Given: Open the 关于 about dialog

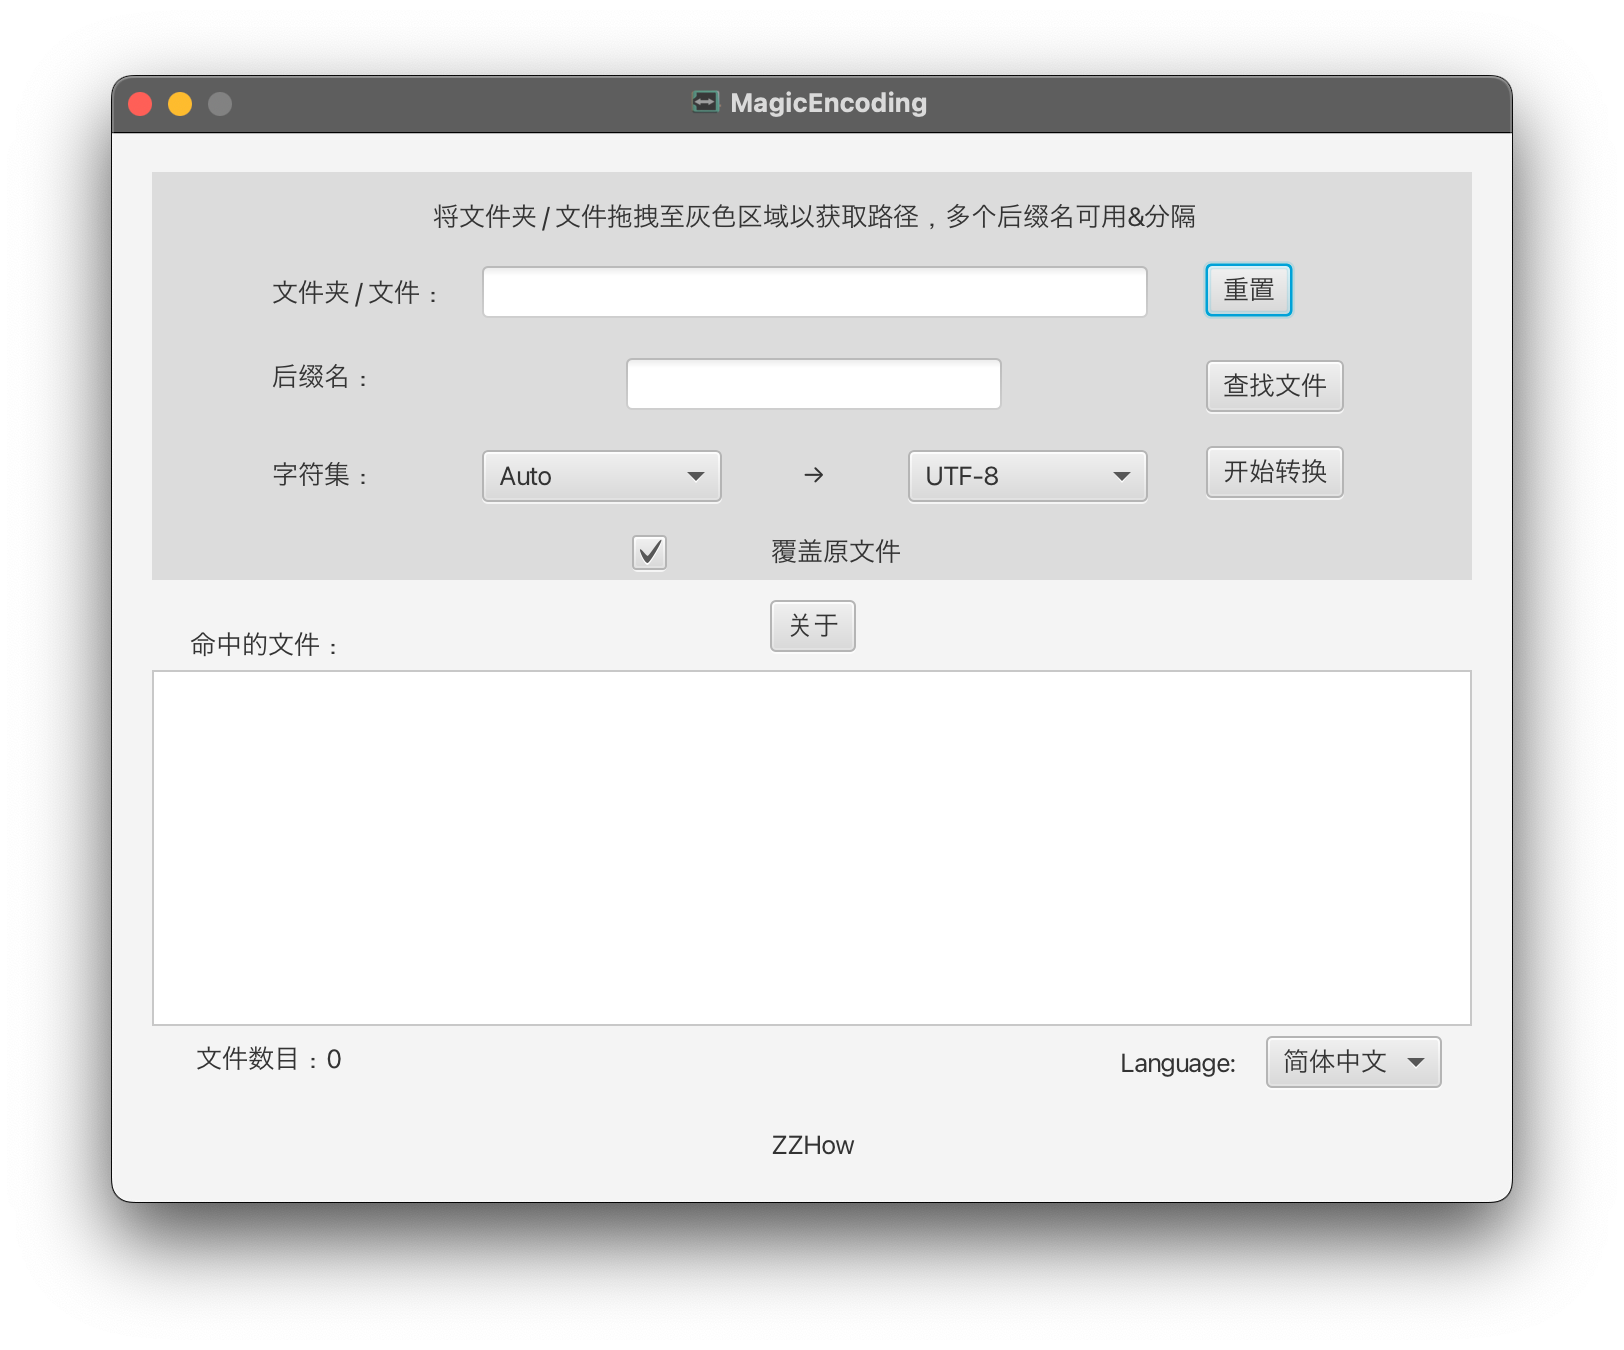Looking at the screenshot, I should [812, 626].
